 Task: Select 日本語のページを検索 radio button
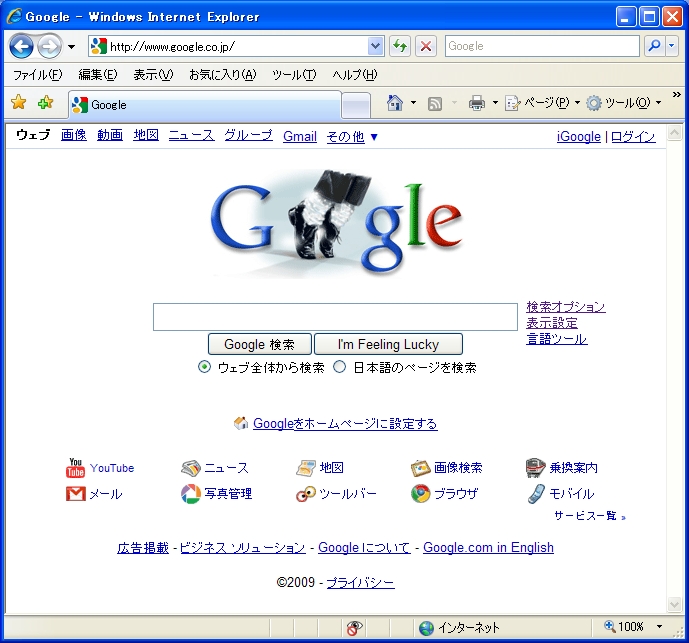[x=339, y=367]
